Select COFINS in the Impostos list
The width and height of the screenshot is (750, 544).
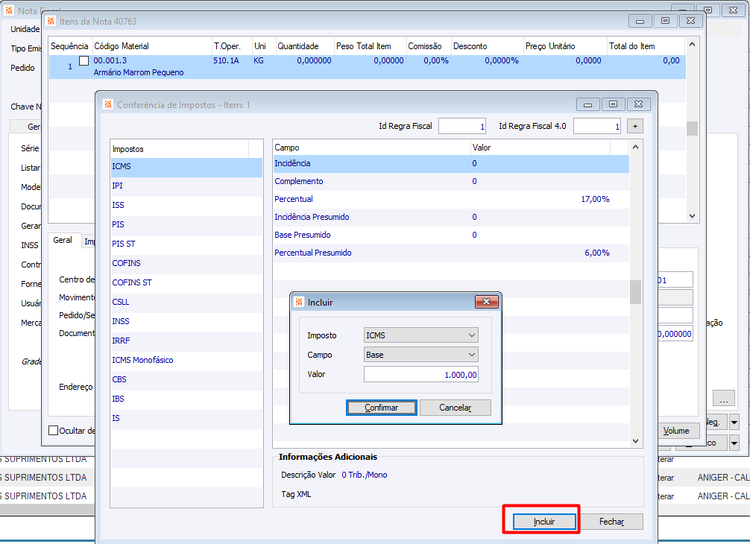click(x=187, y=263)
